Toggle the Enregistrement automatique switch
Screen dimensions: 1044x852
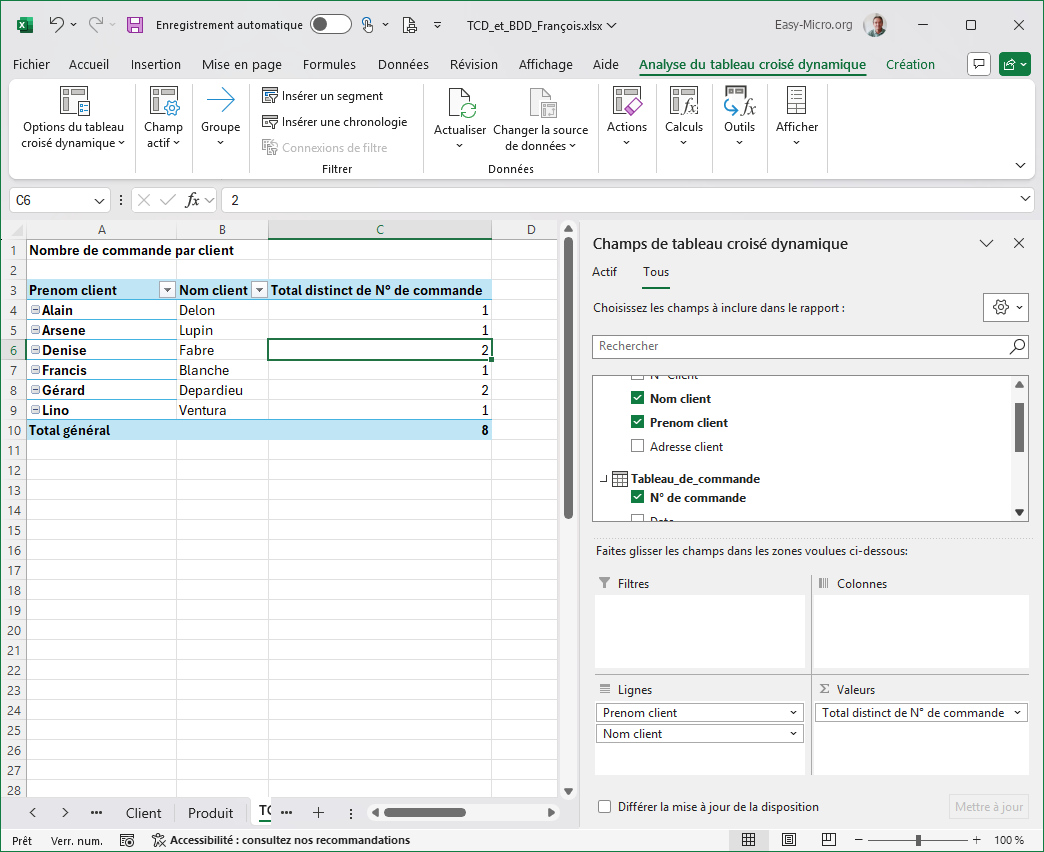tap(330, 25)
